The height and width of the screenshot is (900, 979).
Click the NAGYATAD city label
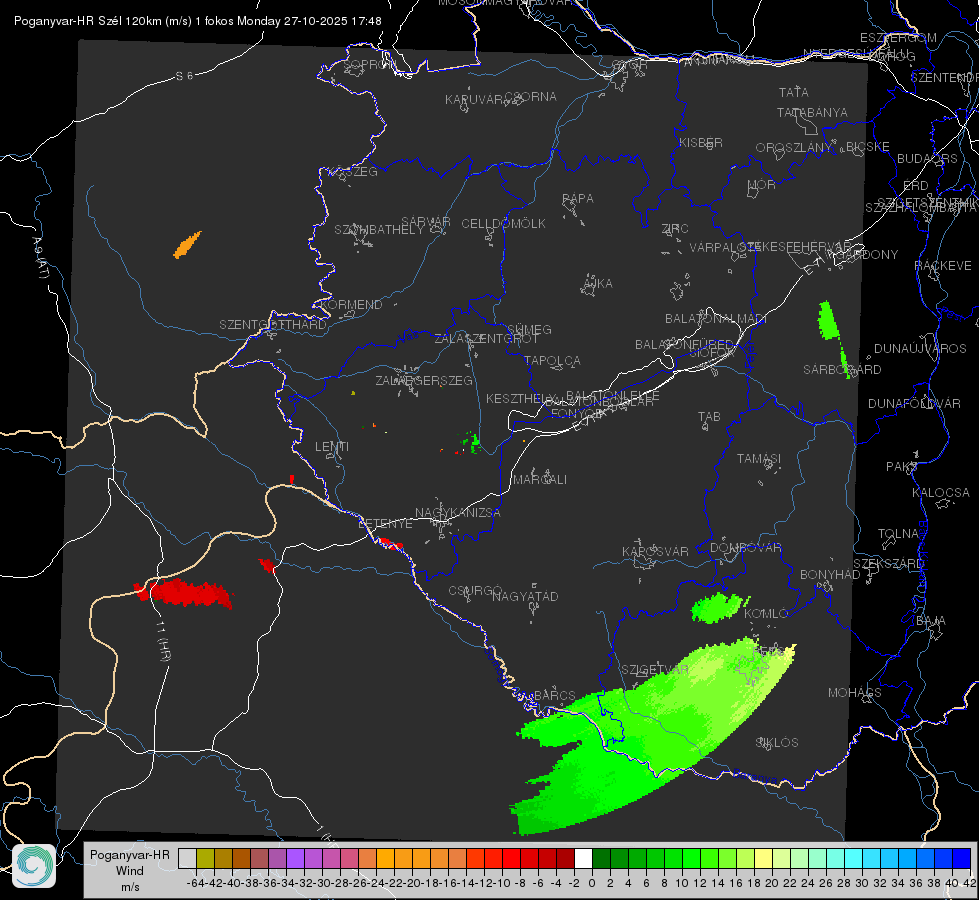pos(525,596)
